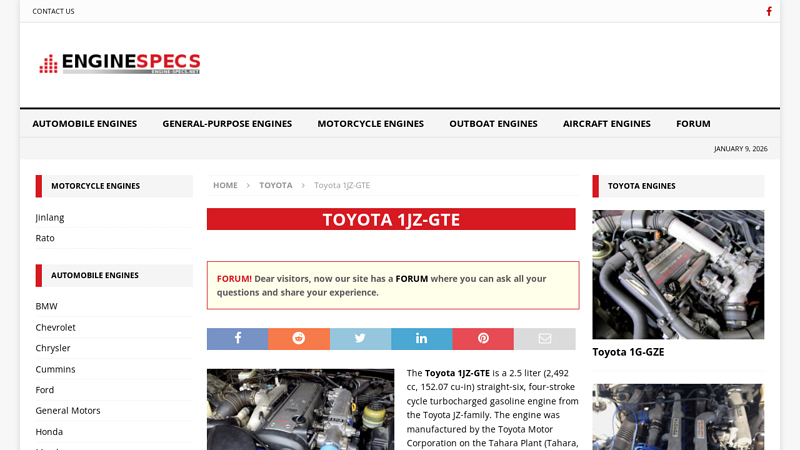The height and width of the screenshot is (450, 800).
Task: Share article on LinkedIn
Action: point(421,339)
